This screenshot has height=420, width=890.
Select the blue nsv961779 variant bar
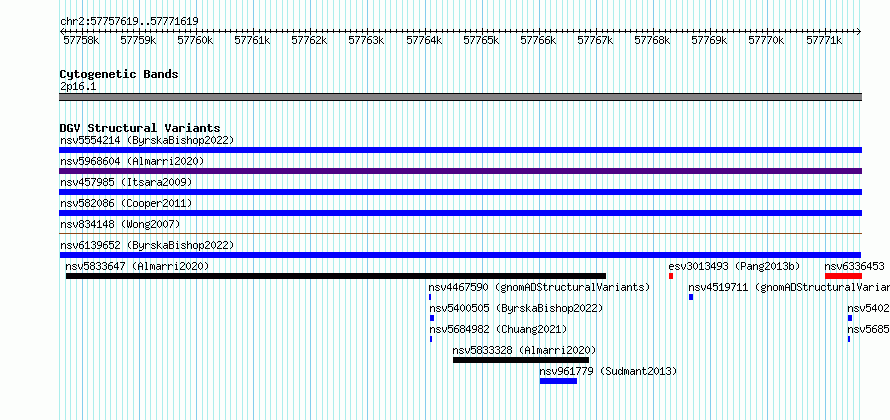[x=559, y=381]
